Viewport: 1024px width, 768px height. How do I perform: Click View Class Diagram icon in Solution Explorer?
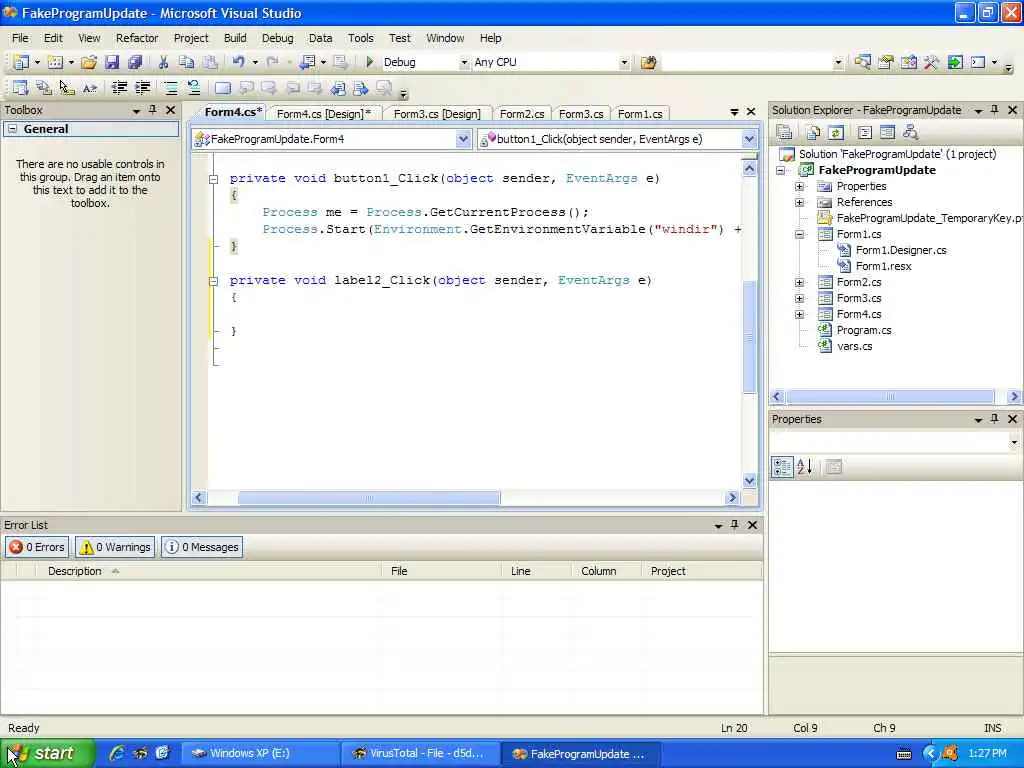910,133
